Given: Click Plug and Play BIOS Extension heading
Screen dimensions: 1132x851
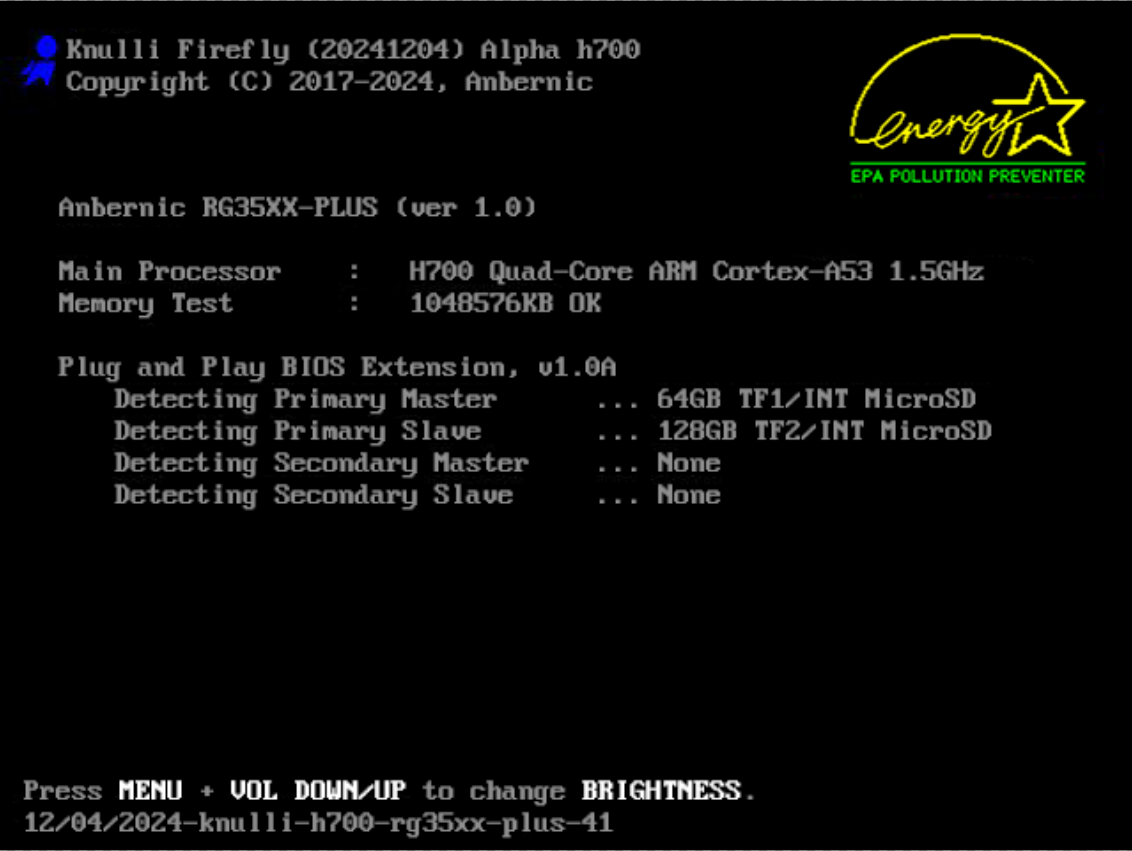Looking at the screenshot, I should [337, 367].
